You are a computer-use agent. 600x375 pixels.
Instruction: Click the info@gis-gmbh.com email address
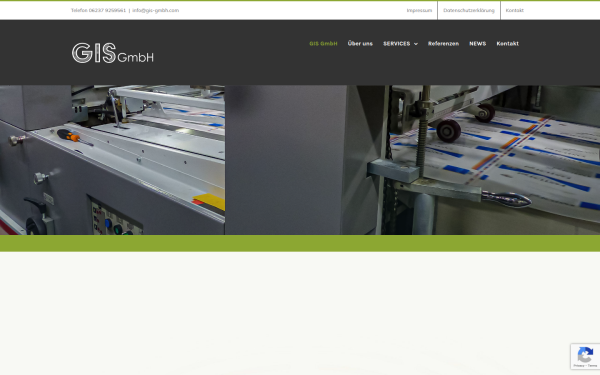coord(155,10)
